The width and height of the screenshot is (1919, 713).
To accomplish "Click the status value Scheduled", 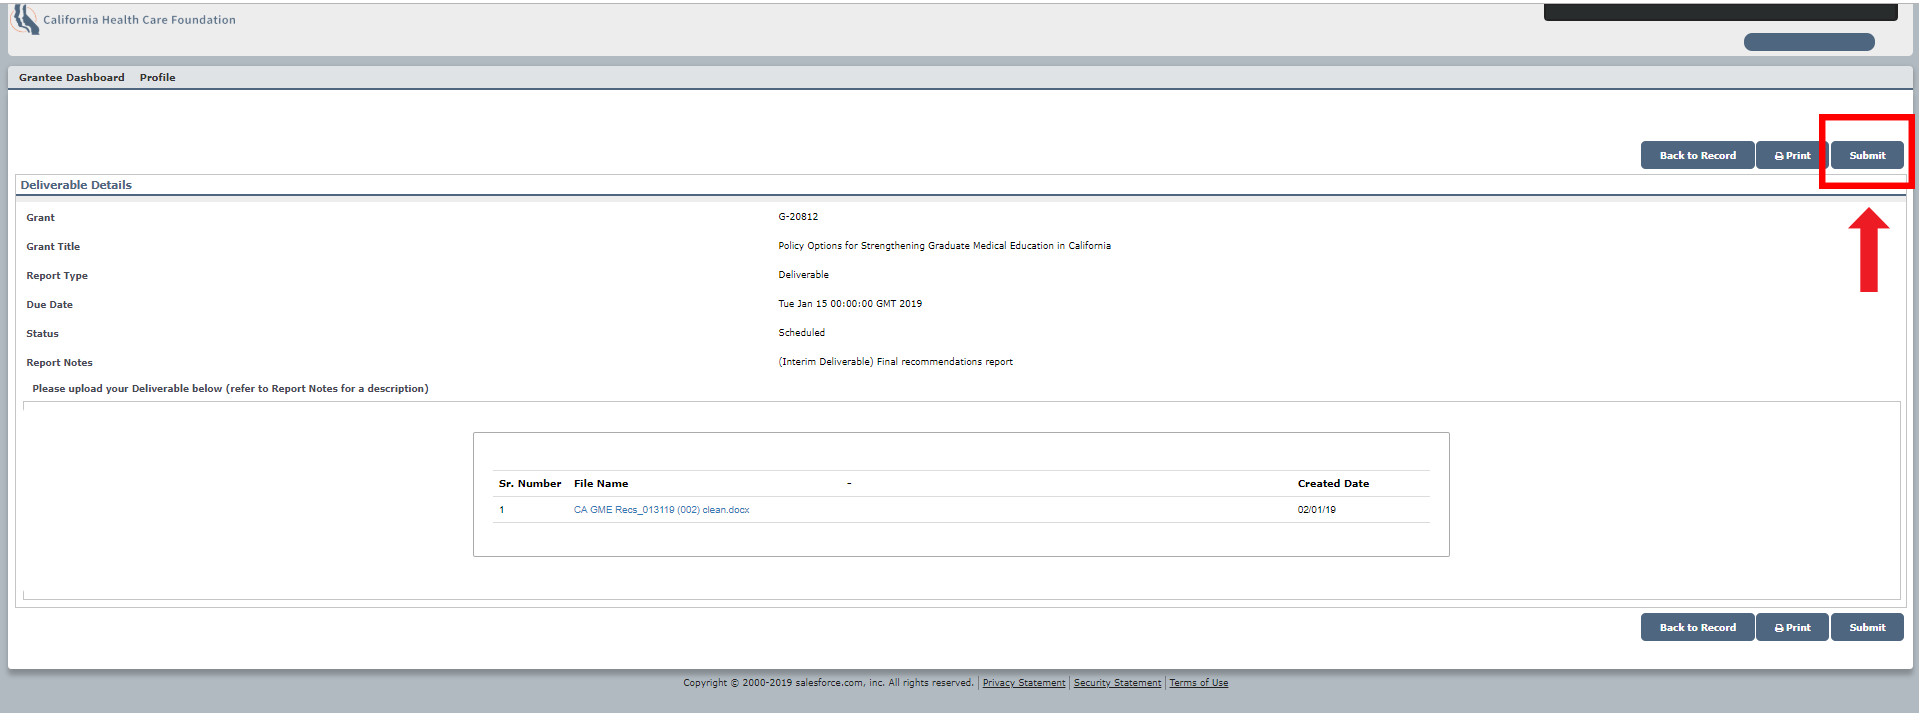I will click(801, 333).
